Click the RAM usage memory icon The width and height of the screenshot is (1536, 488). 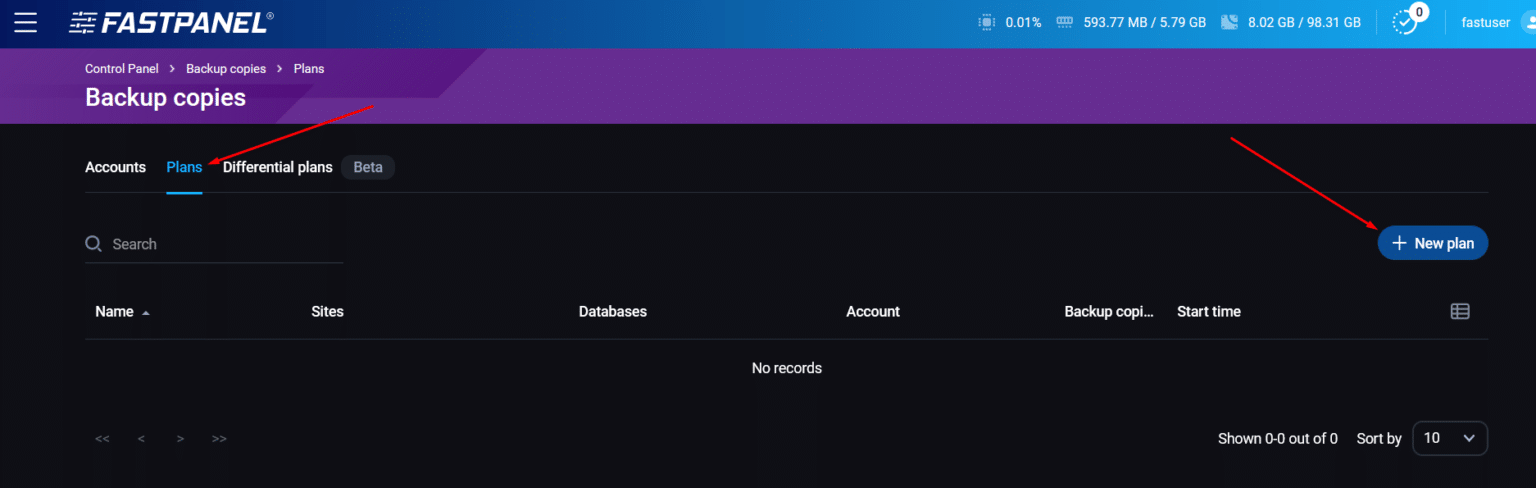[x=1064, y=22]
